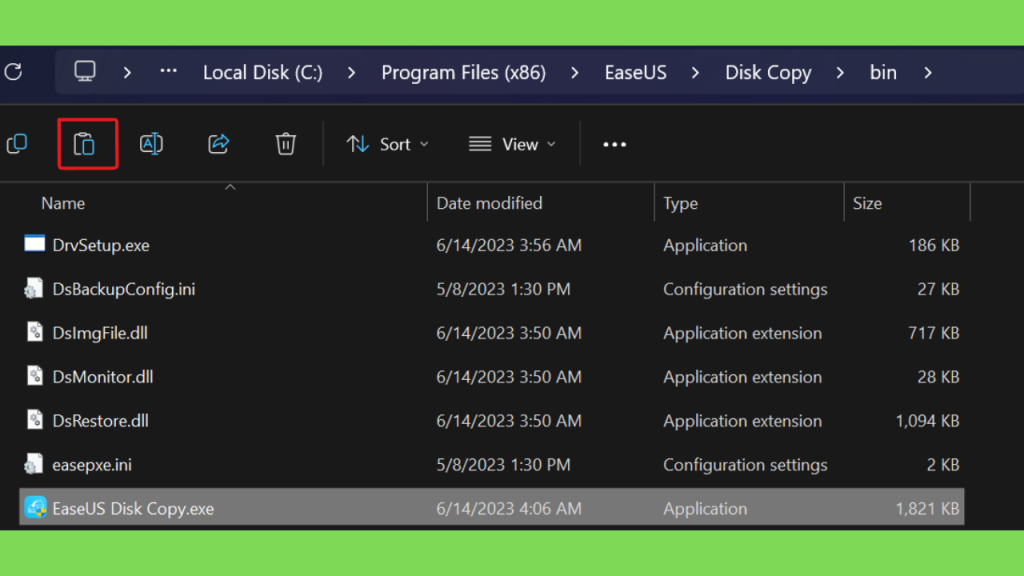The width and height of the screenshot is (1024, 576).
Task: Expand chevron after Local Disk (C:)
Action: coord(351,72)
